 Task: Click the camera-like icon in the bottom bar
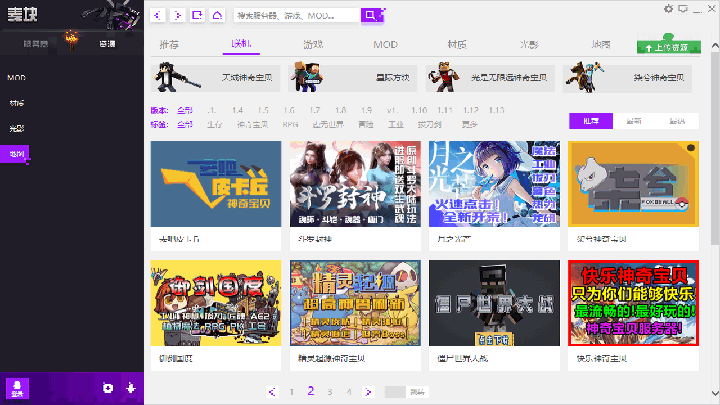(108, 388)
